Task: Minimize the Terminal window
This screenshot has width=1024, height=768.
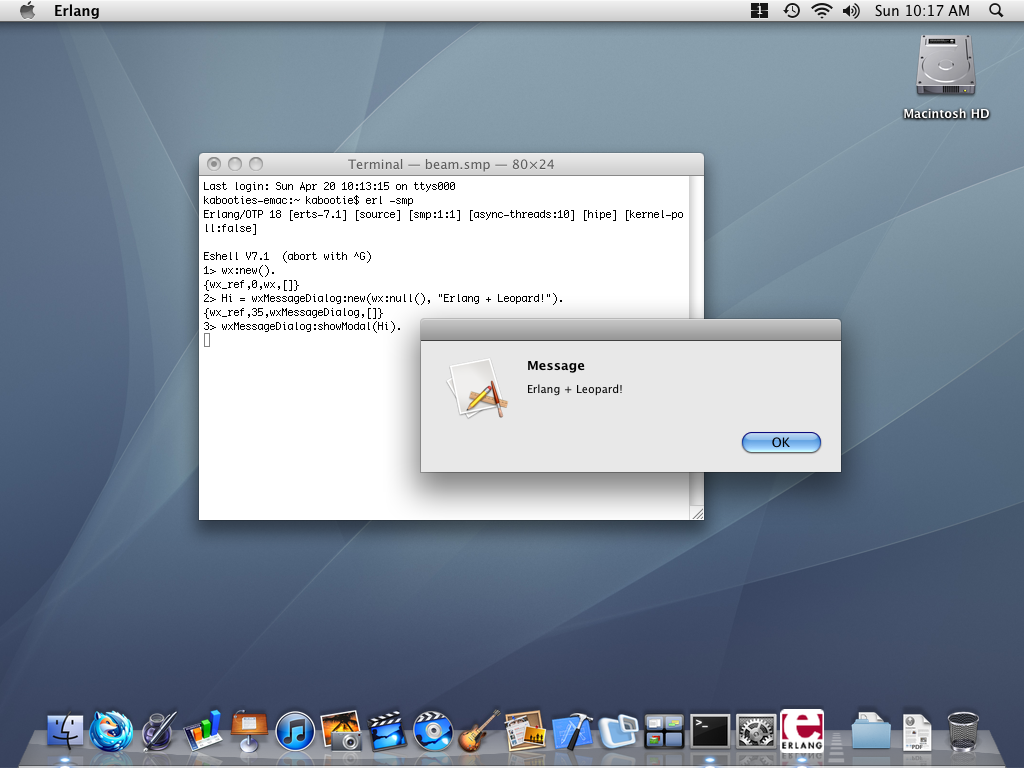Action: [235, 164]
